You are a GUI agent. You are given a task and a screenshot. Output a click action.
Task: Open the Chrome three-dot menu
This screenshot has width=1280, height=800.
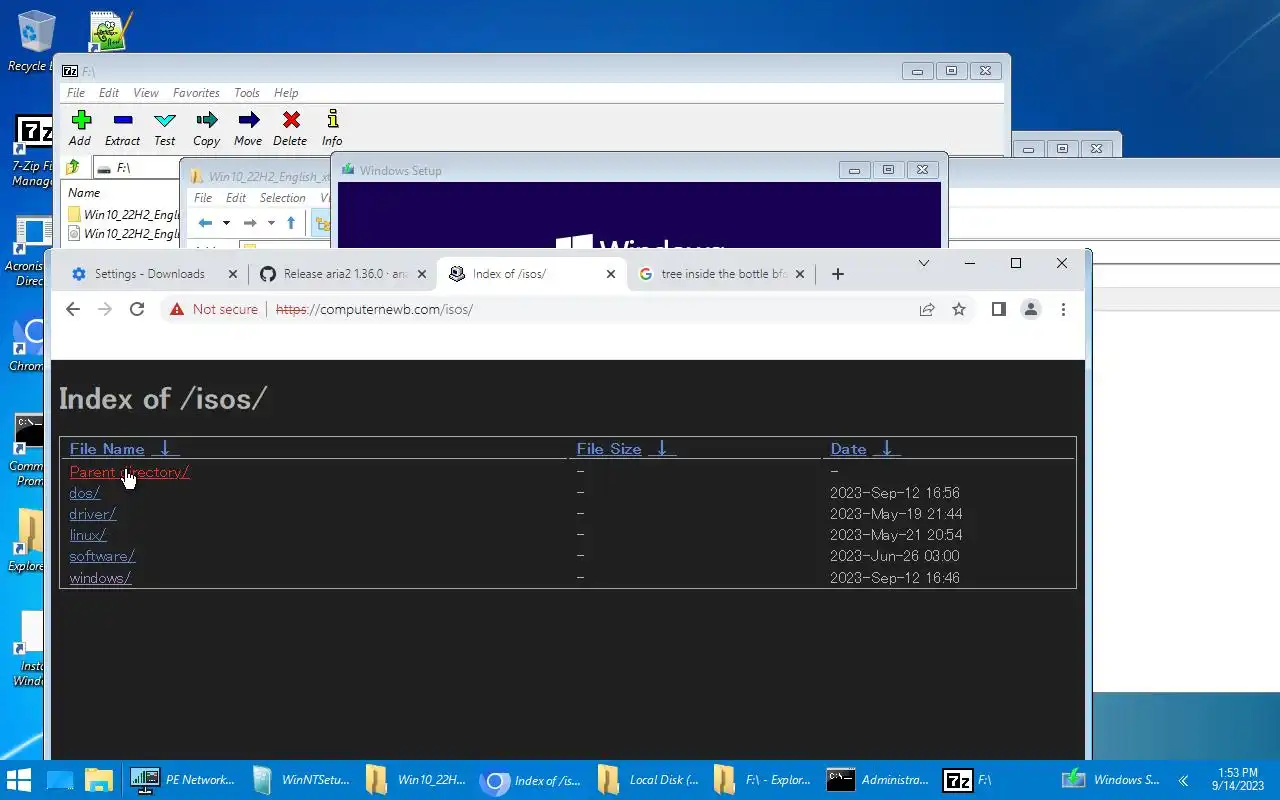tap(1063, 309)
